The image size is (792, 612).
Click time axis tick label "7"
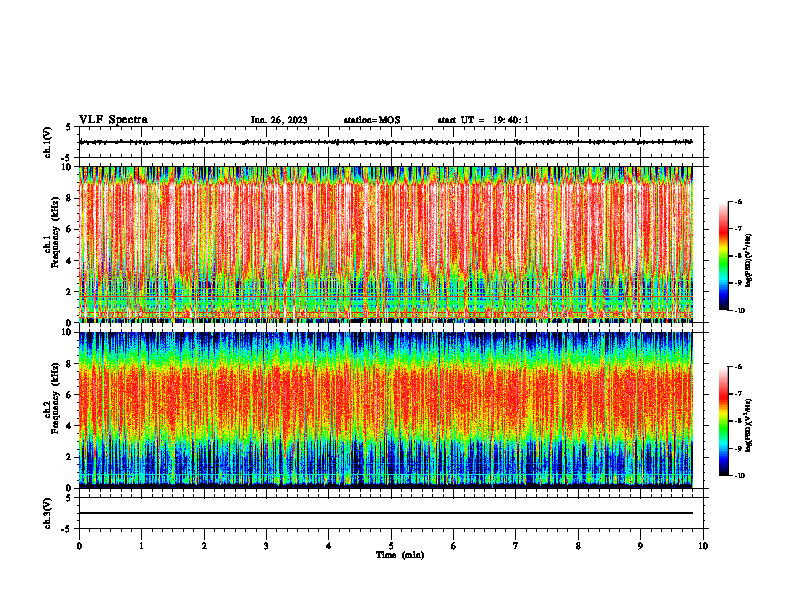point(516,546)
